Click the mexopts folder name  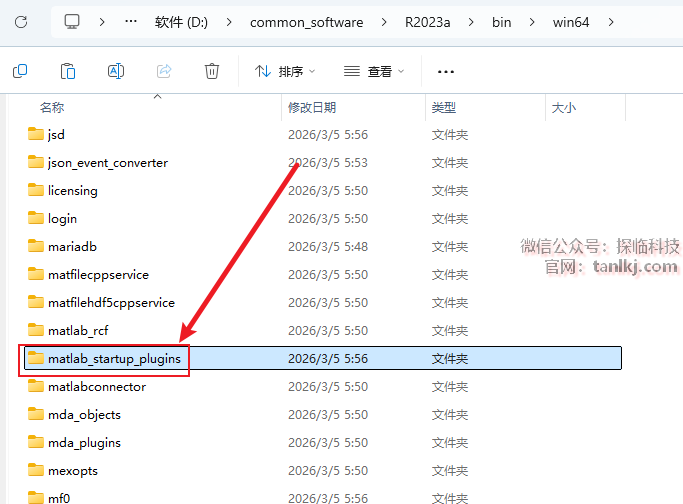pyautogui.click(x=73, y=471)
